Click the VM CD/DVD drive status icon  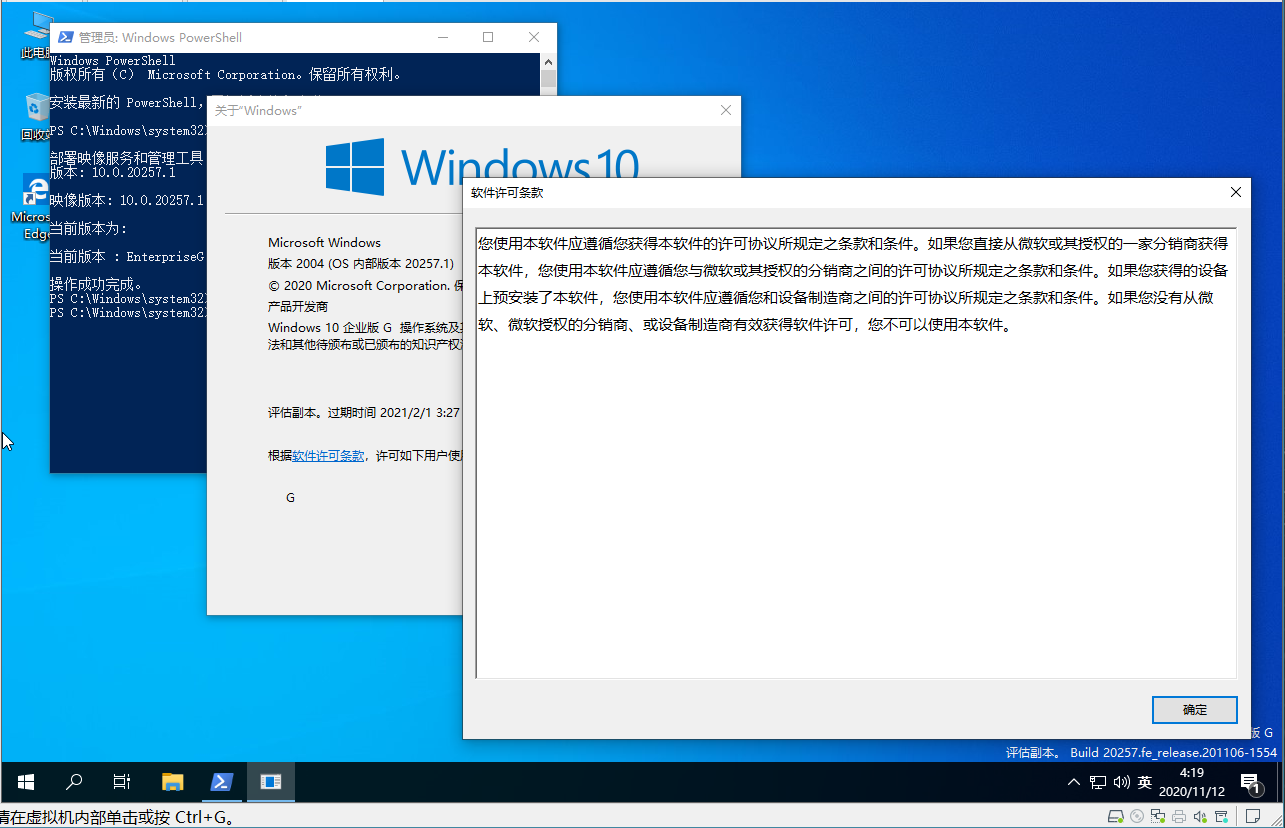pos(1137,816)
